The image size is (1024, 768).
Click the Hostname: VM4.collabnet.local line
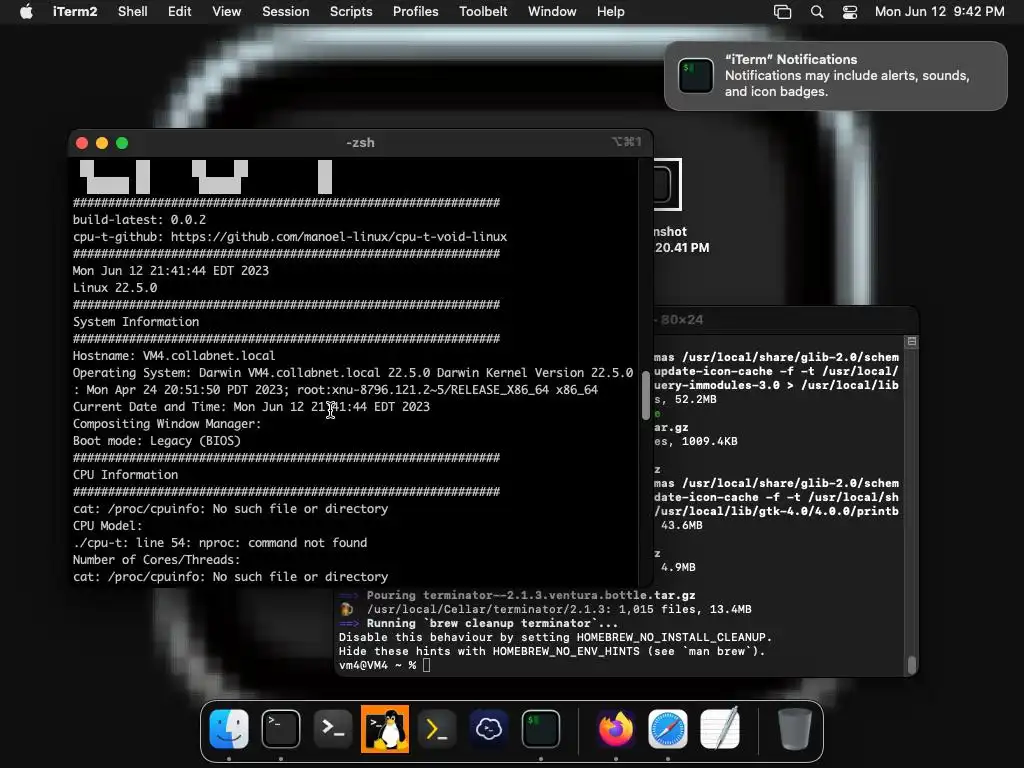click(174, 356)
